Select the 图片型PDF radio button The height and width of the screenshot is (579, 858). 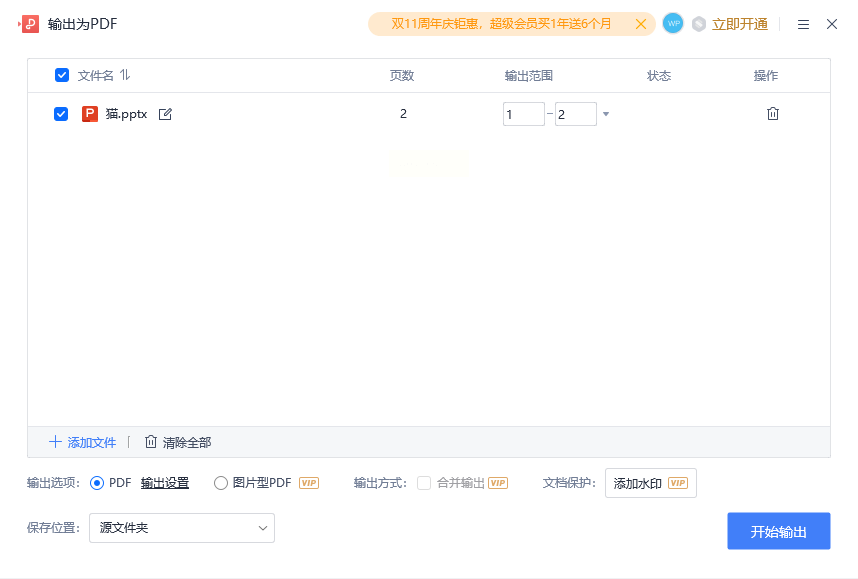click(x=221, y=483)
